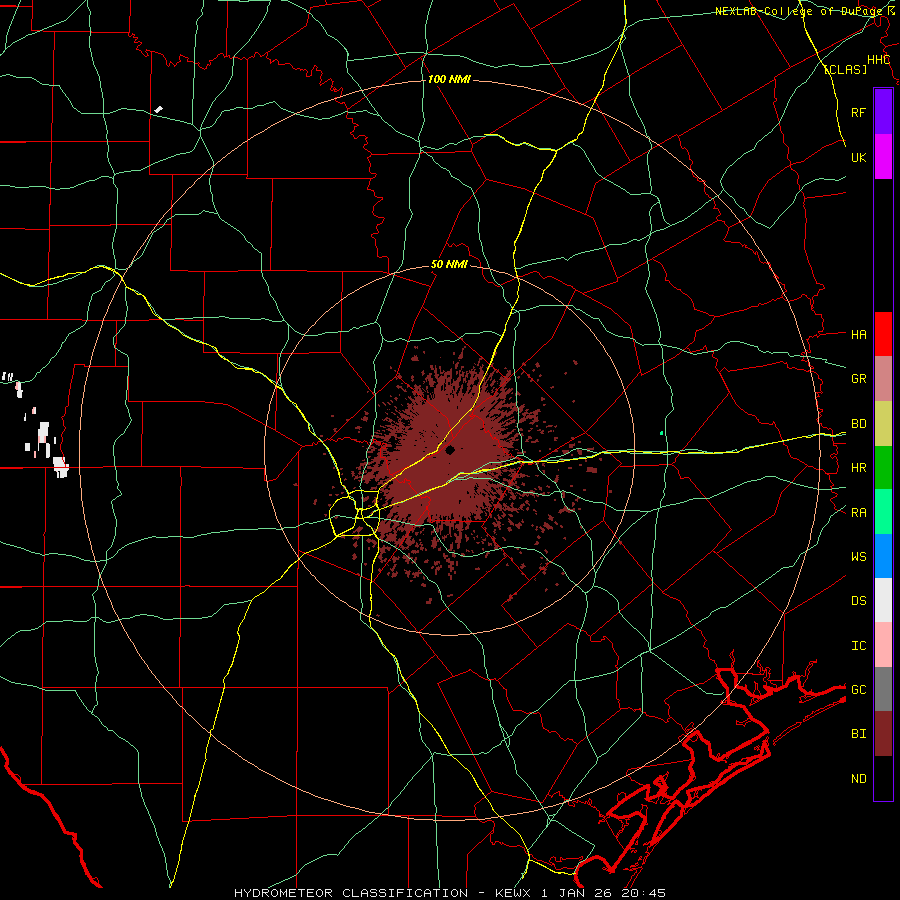Click the IC legend label
900x900 pixels.
click(858, 645)
